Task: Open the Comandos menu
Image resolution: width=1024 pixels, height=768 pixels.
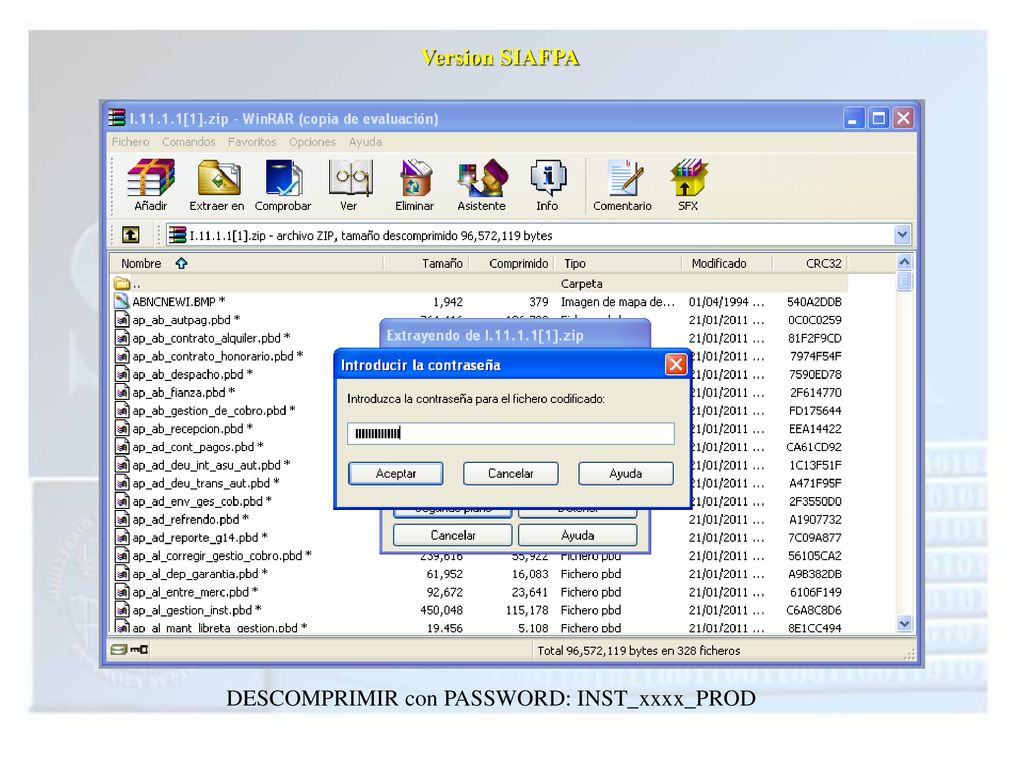Action: (189, 142)
